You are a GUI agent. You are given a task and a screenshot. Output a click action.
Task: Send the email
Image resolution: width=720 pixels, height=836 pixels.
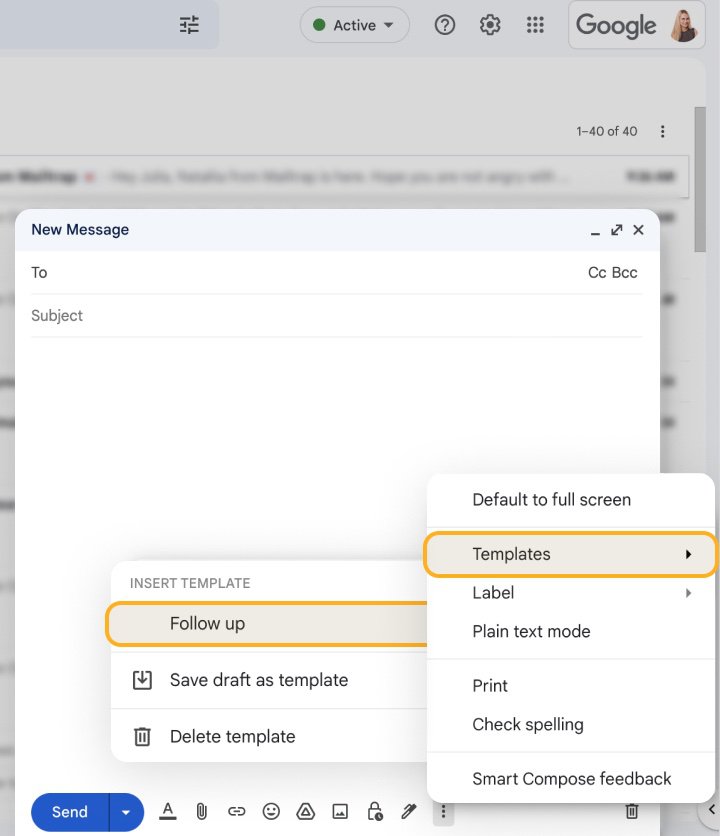pyautogui.click(x=68, y=812)
